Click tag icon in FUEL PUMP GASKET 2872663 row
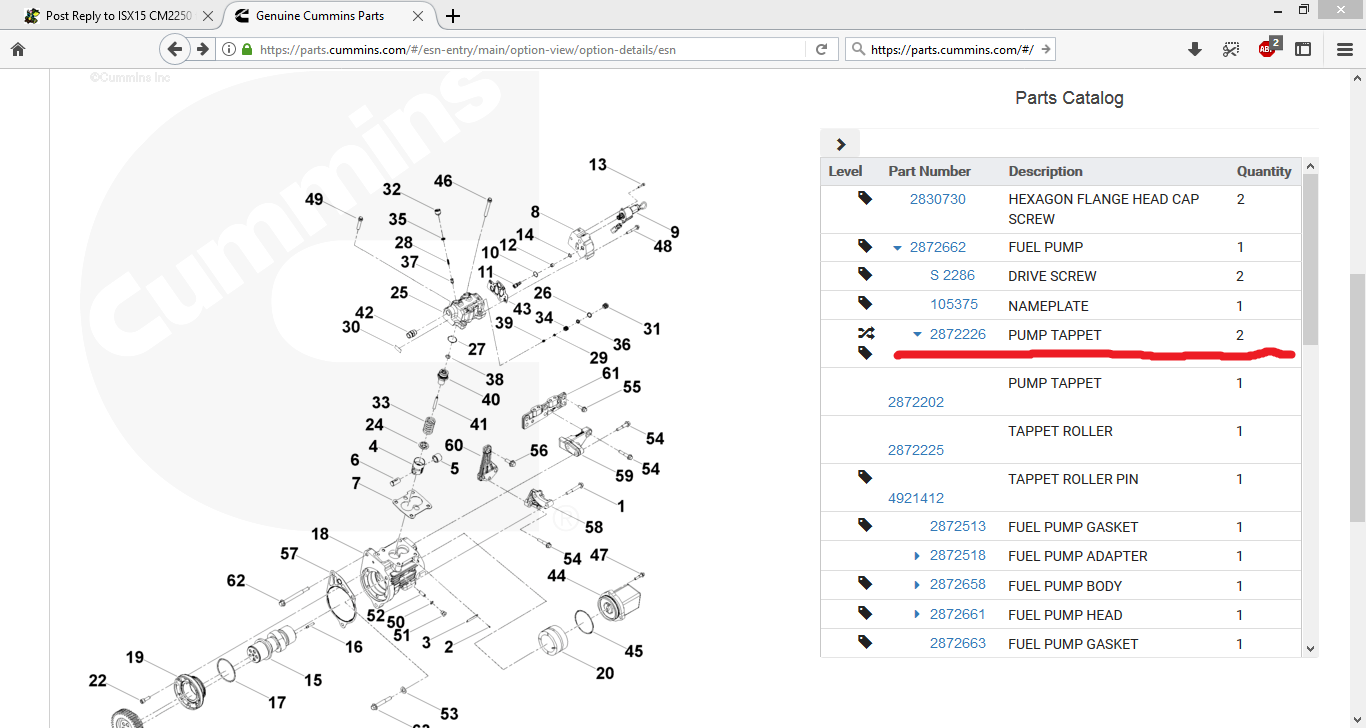 click(865, 641)
